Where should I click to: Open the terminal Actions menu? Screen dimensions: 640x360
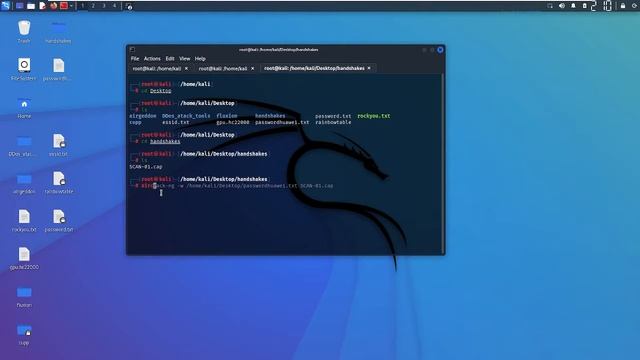click(x=152, y=59)
